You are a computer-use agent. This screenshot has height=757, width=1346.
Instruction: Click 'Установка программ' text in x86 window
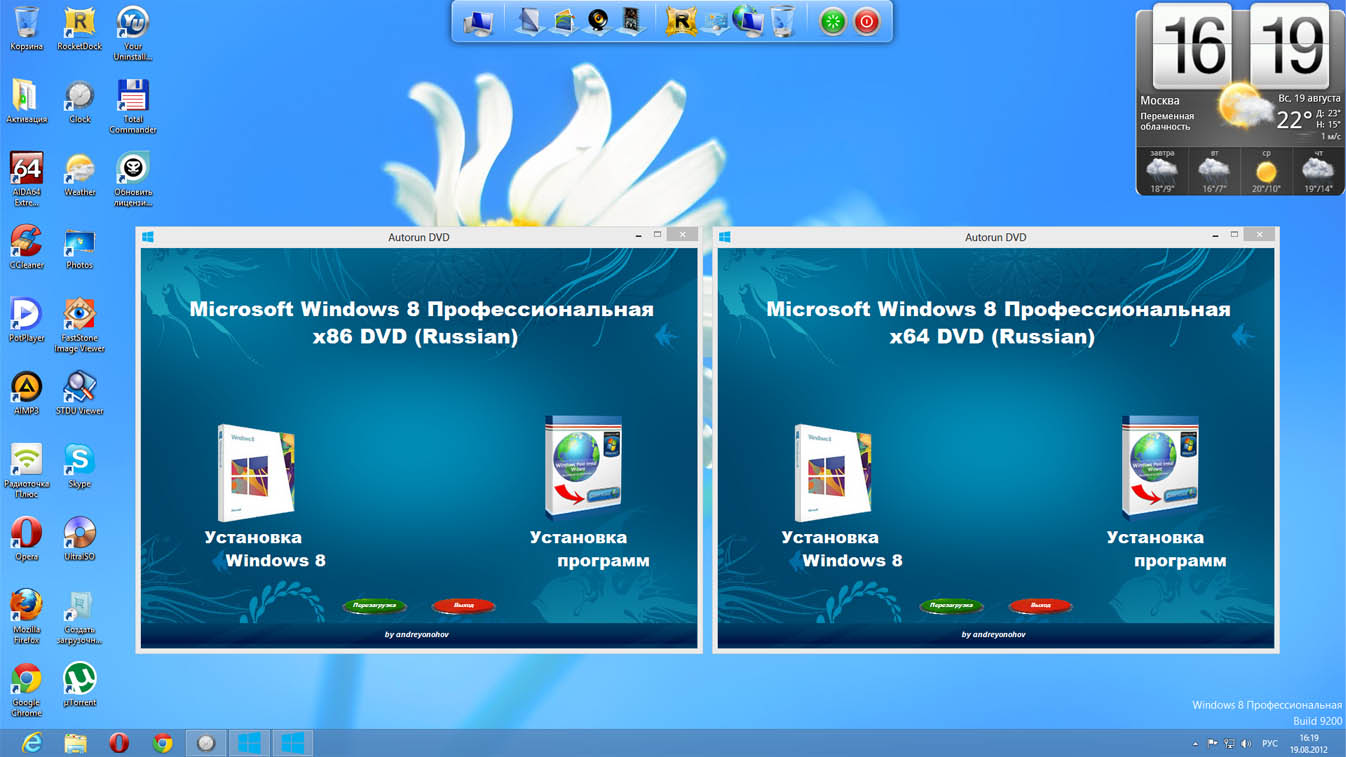point(589,549)
